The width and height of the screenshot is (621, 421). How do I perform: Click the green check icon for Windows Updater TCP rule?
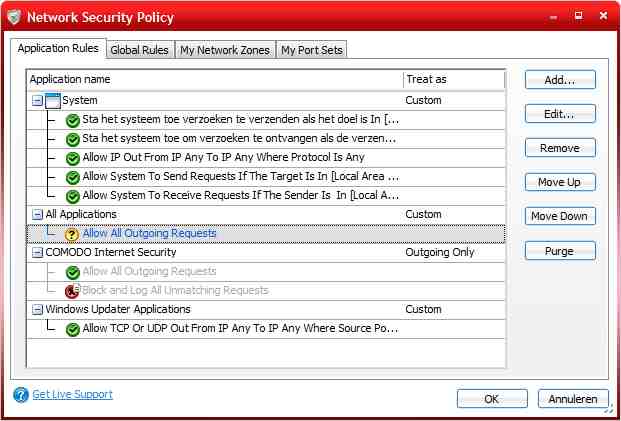click(72, 329)
